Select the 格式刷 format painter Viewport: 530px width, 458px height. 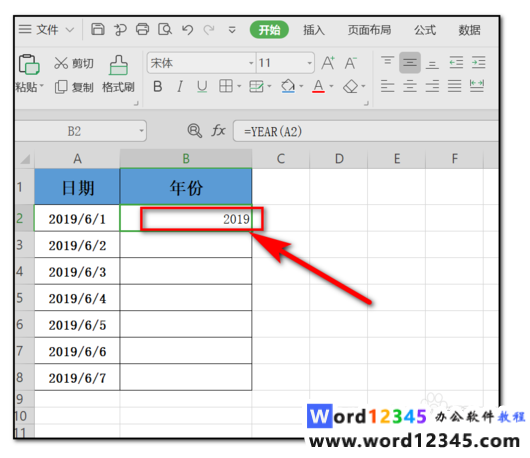(118, 74)
